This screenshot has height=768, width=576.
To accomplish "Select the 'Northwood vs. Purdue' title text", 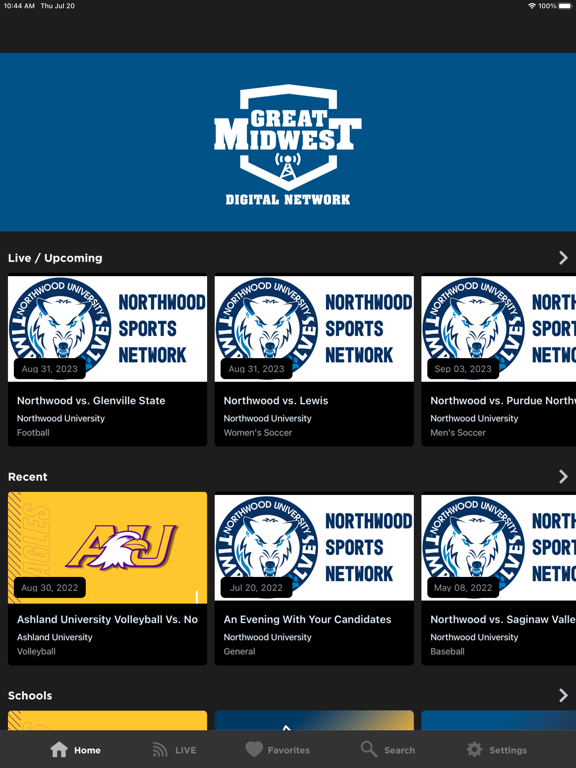I will point(503,401).
